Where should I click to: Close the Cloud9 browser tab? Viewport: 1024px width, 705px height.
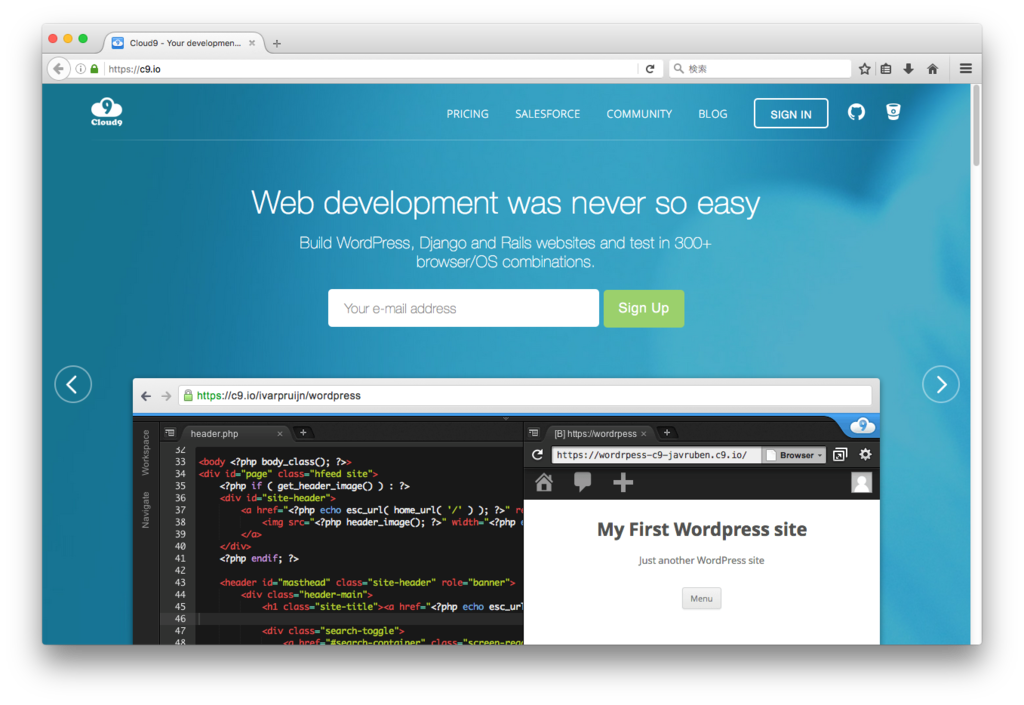pyautogui.click(x=252, y=43)
